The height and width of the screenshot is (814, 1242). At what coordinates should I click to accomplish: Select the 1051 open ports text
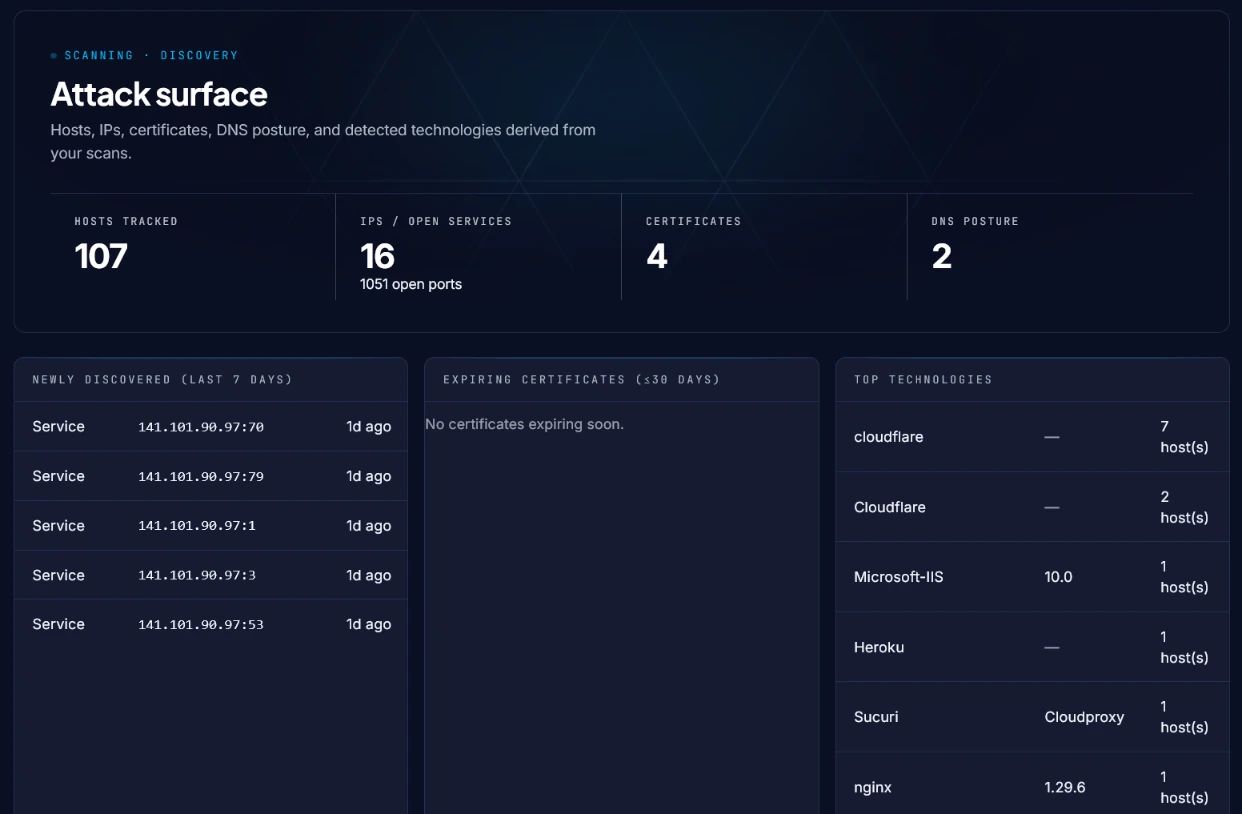pos(411,284)
